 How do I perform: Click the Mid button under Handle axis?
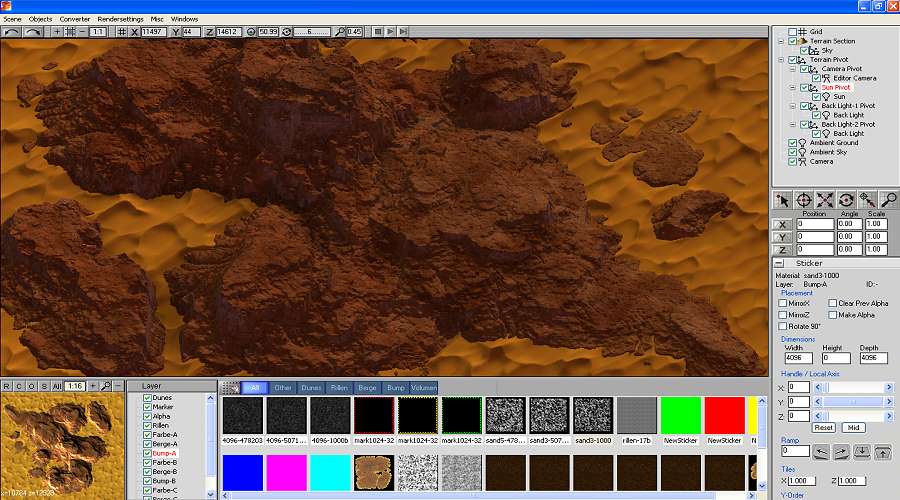pos(853,427)
